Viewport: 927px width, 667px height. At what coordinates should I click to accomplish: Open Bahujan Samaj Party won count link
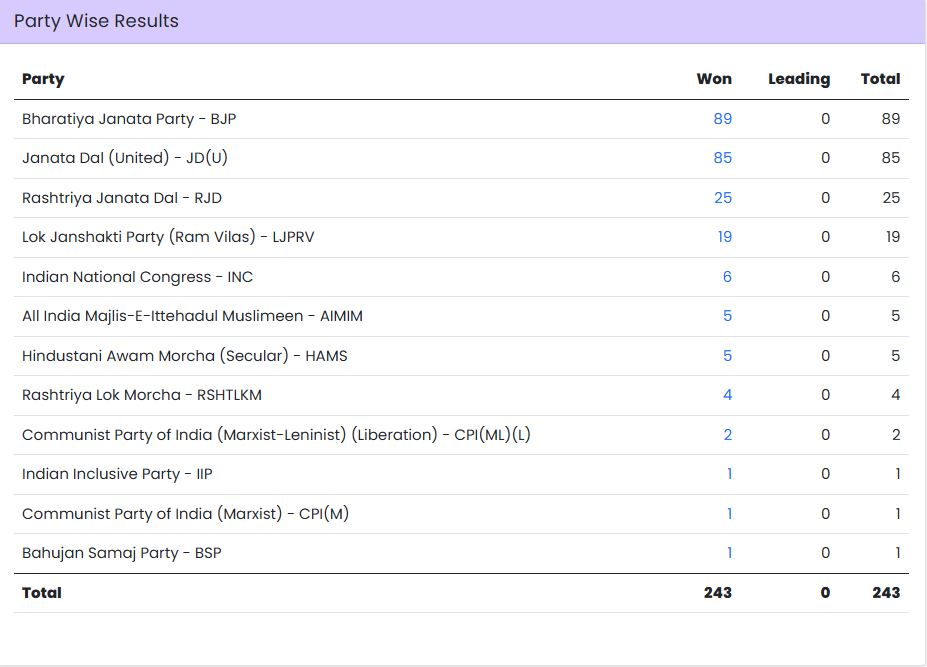point(730,553)
